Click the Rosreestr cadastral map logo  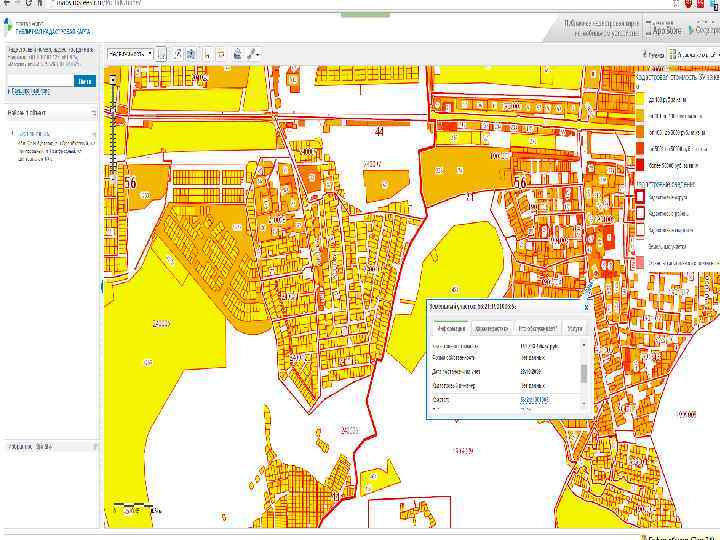pos(47,28)
